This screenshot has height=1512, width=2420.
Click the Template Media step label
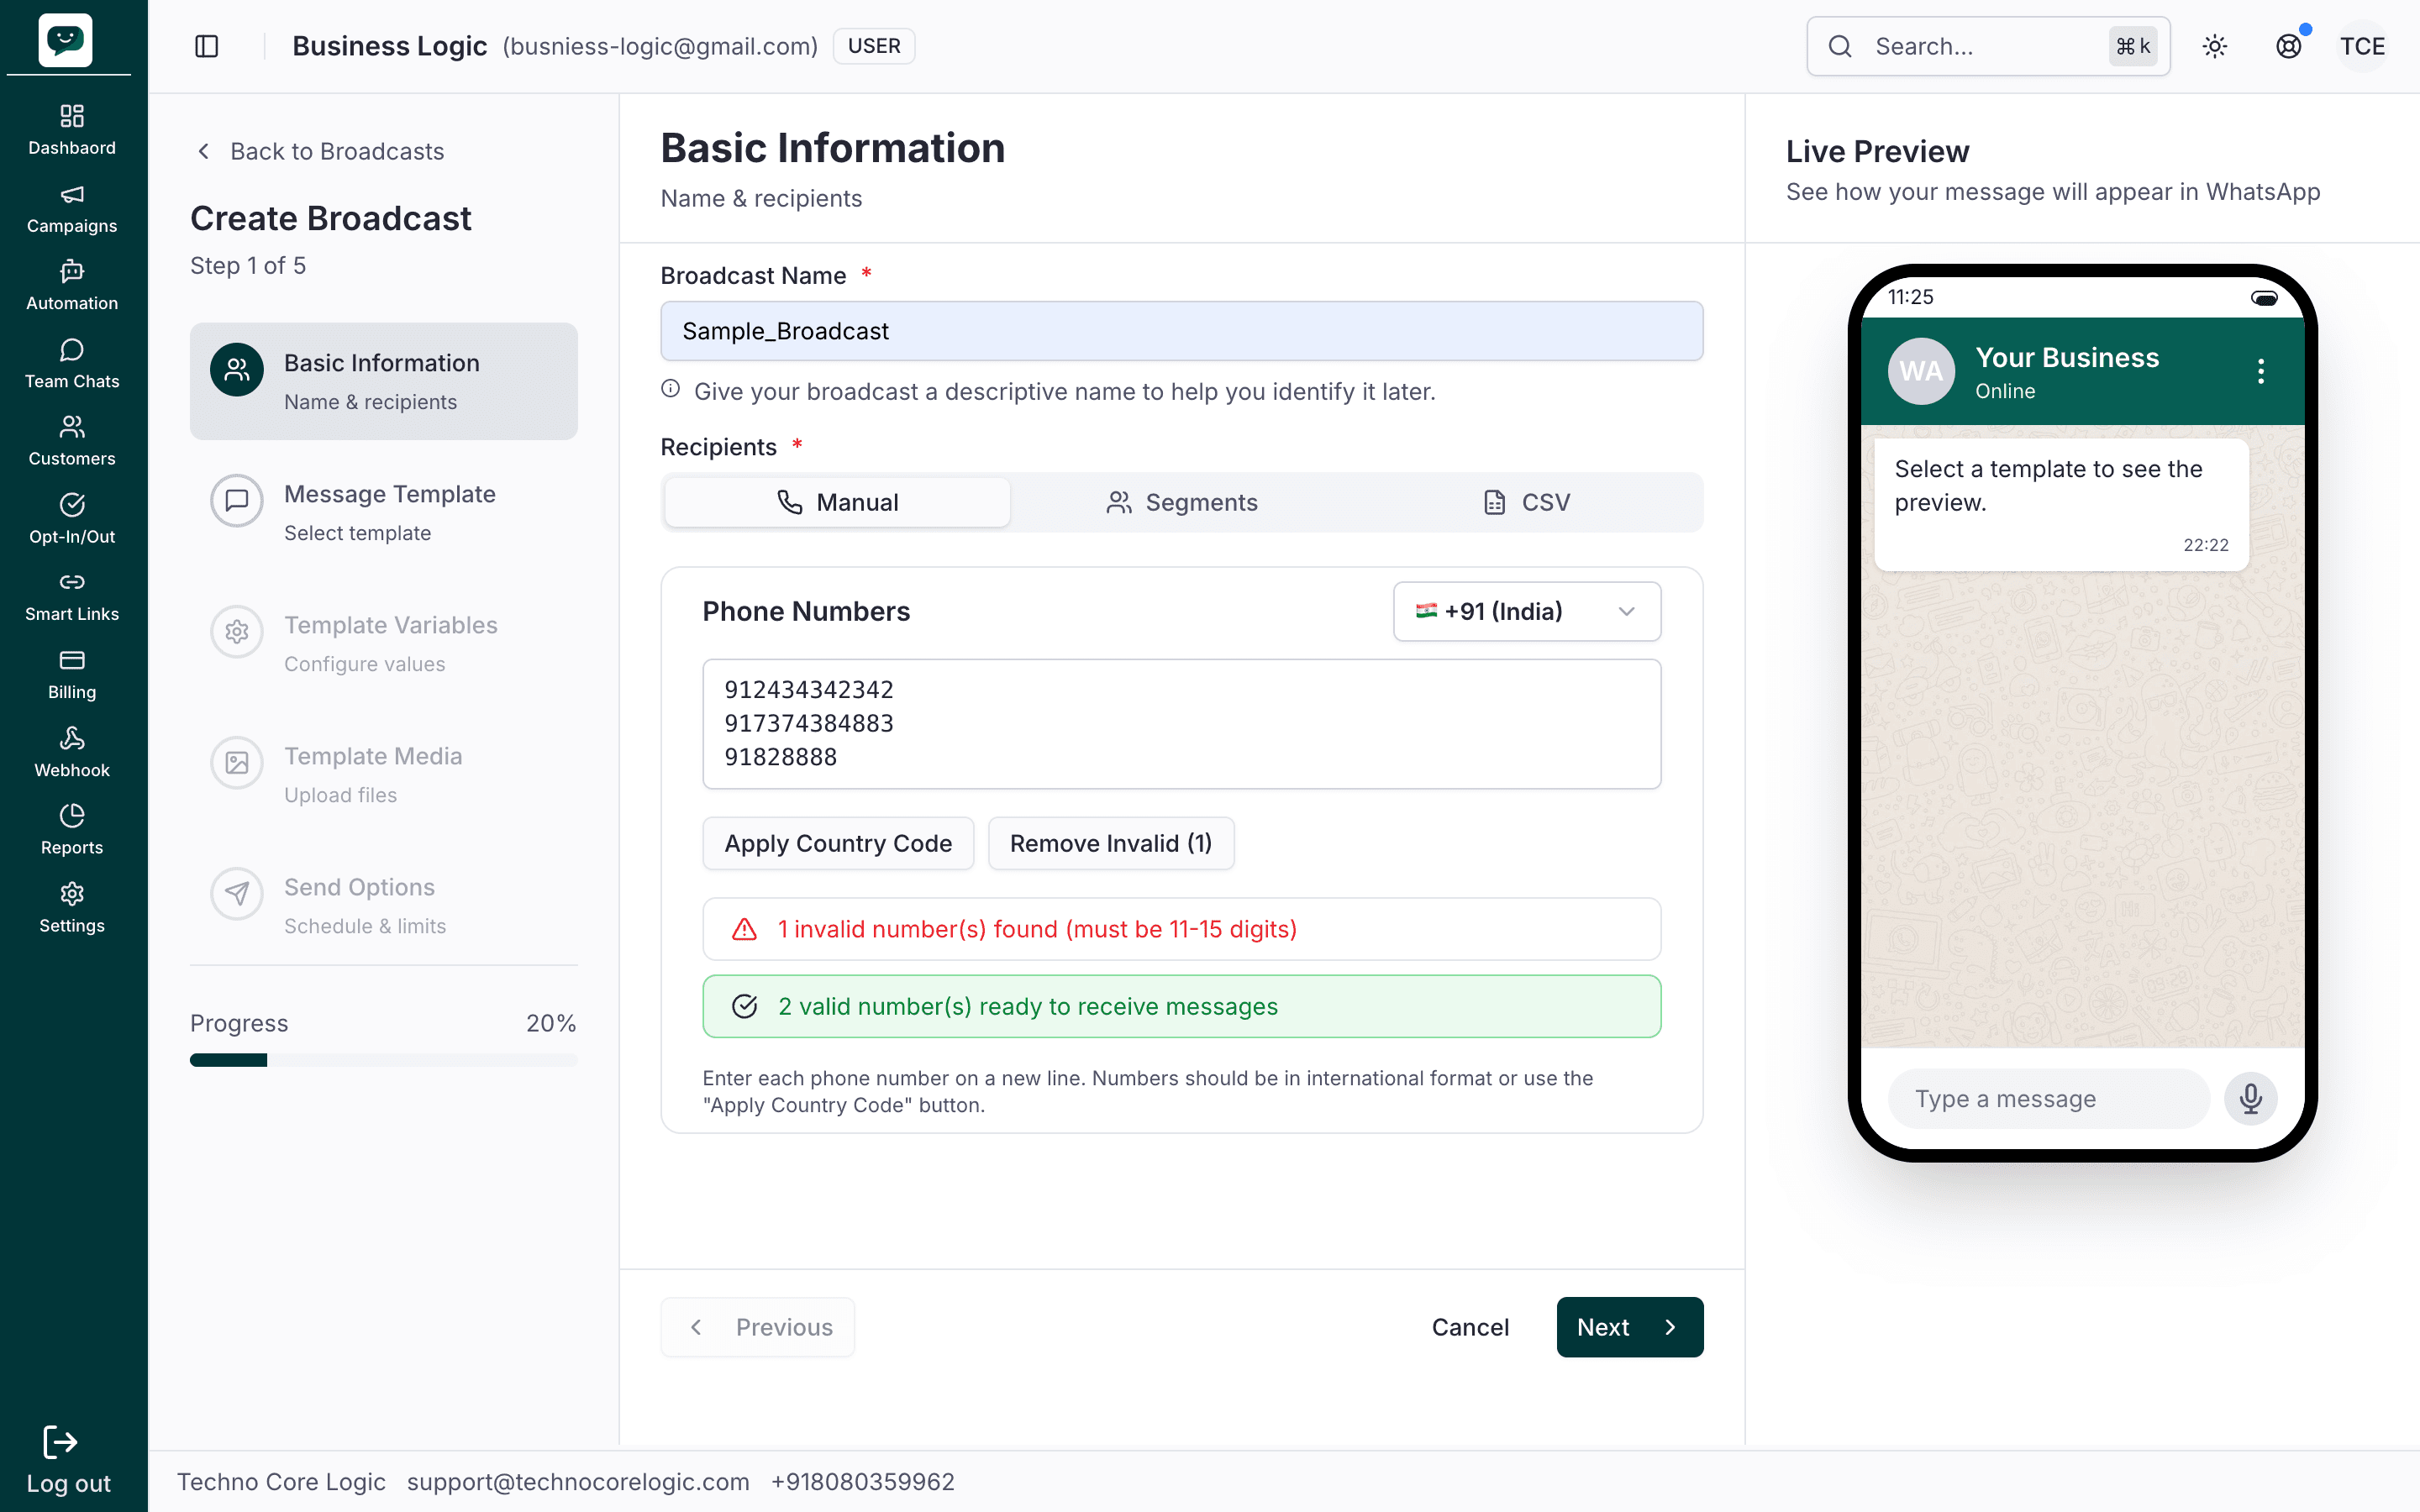pyautogui.click(x=373, y=756)
